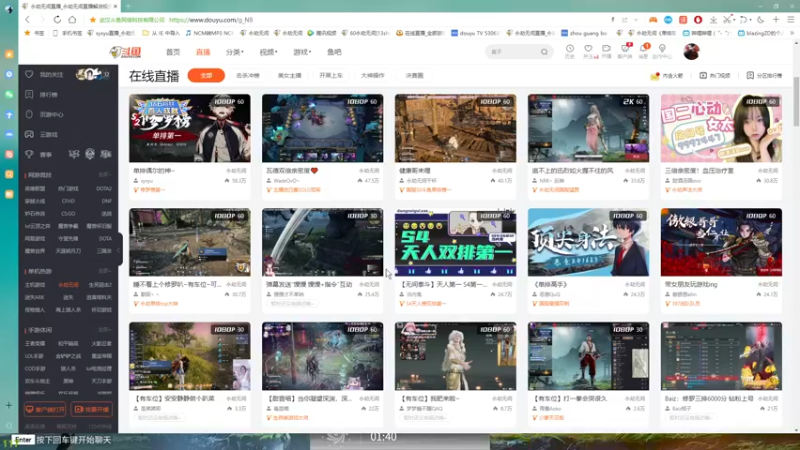Expand 全部 next to 网游竞技 section
The image size is (800, 450).
(x=105, y=175)
